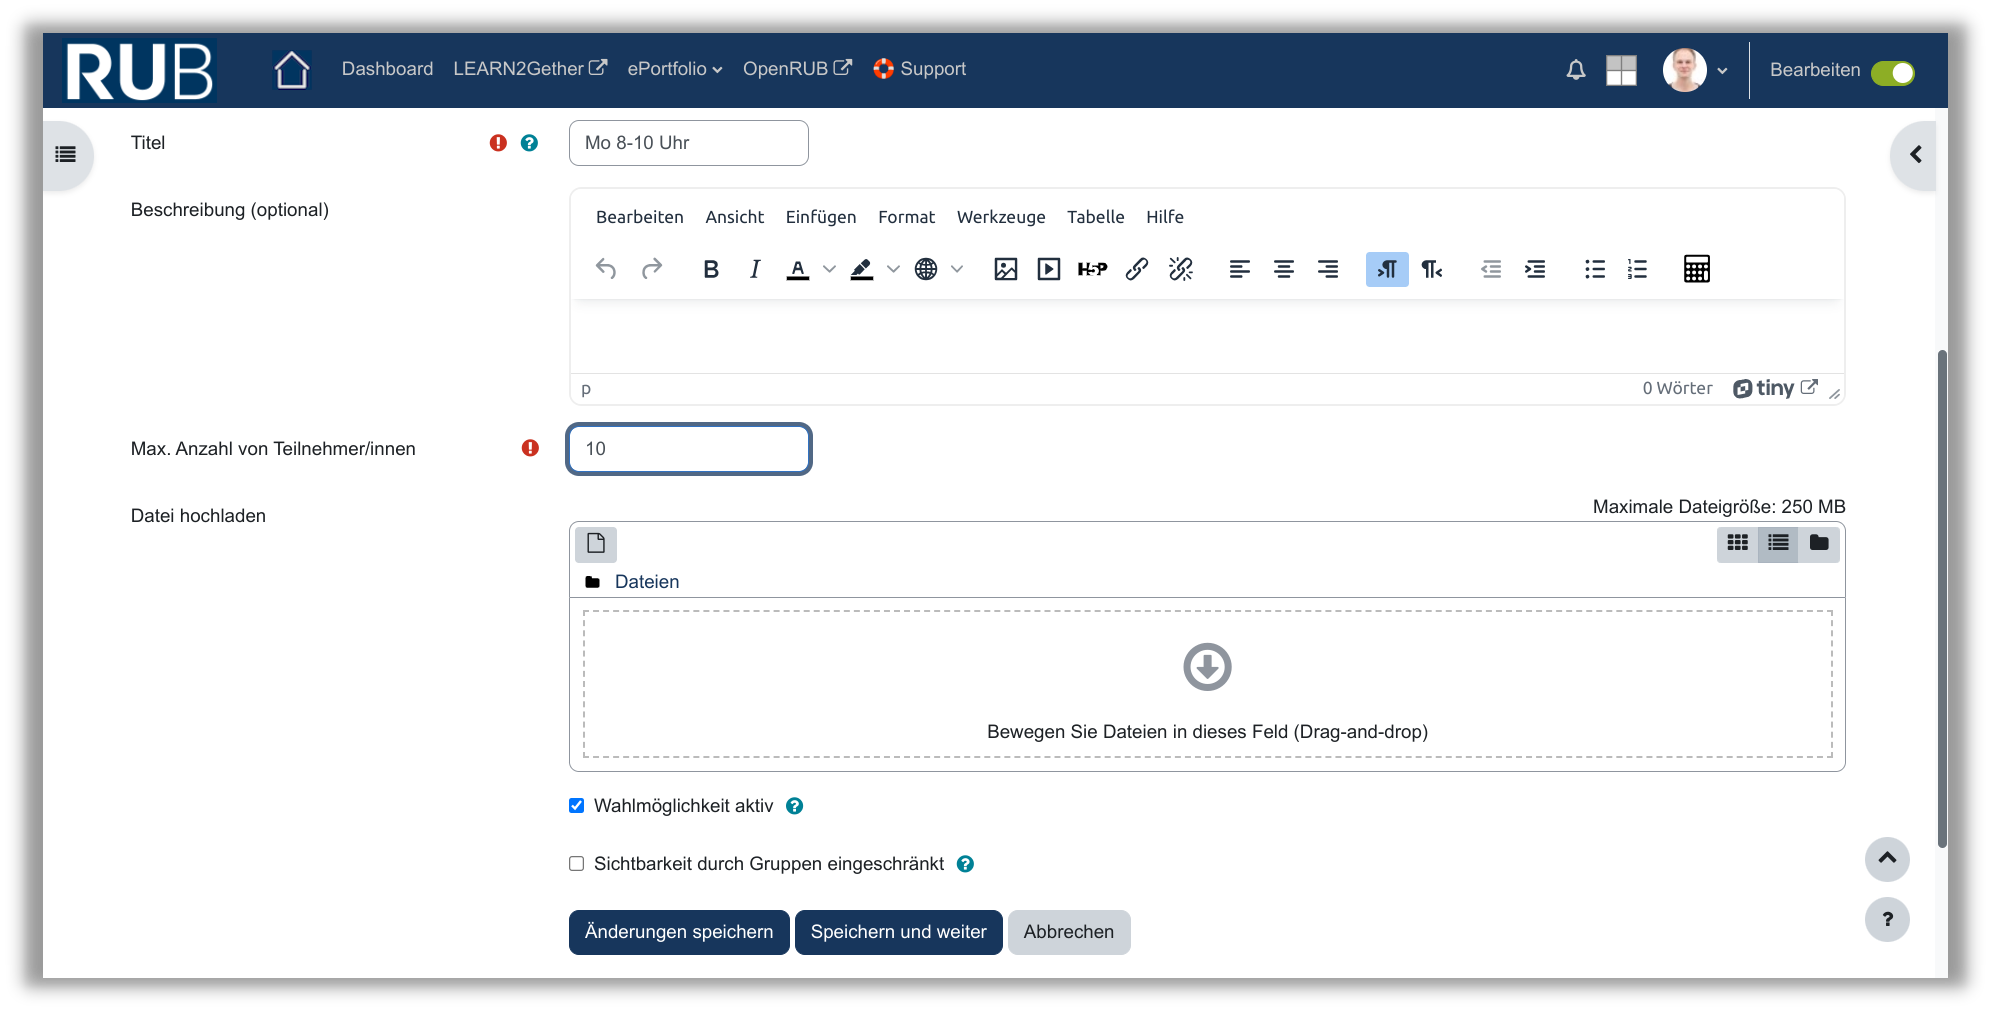Switch file view to grid icons
Viewport: 1993px width, 1013px height.
(x=1737, y=543)
